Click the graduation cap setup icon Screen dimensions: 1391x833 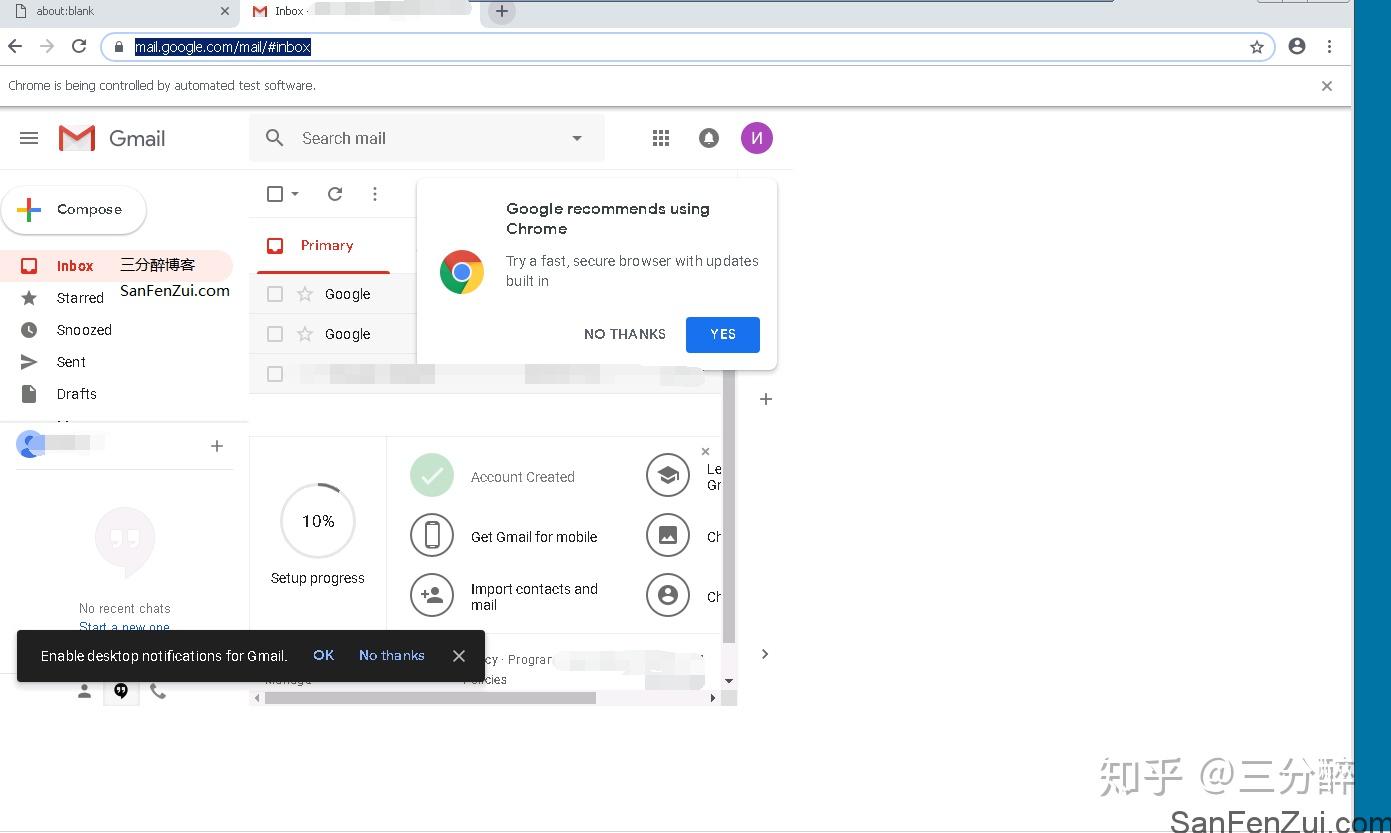(x=668, y=476)
